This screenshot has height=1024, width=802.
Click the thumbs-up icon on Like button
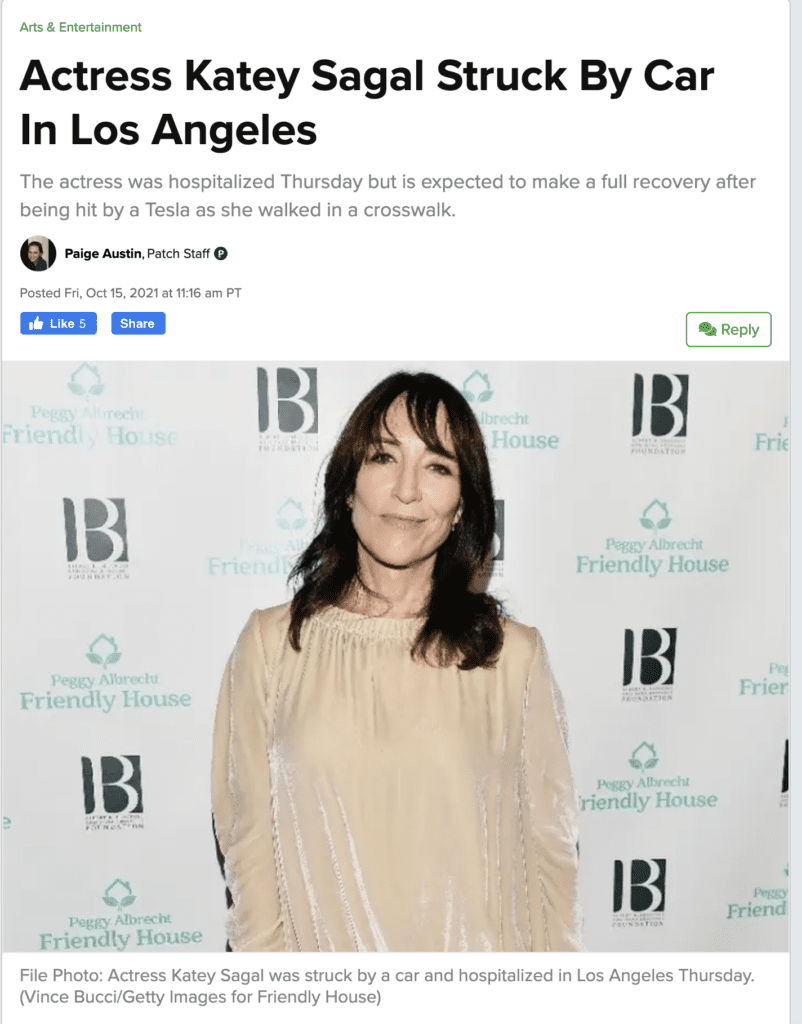click(x=36, y=323)
